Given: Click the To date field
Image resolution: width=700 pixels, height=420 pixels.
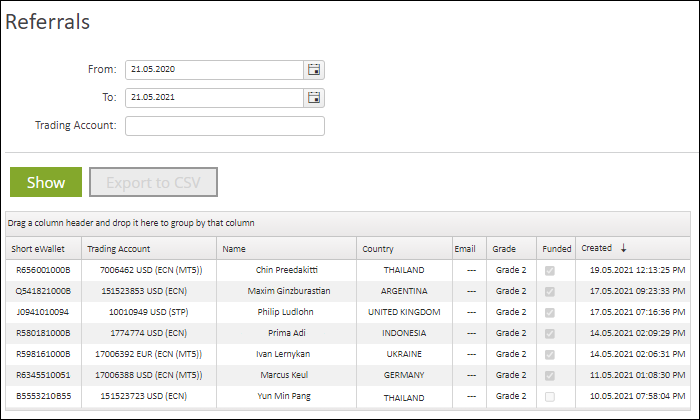Looking at the screenshot, I should (x=214, y=98).
